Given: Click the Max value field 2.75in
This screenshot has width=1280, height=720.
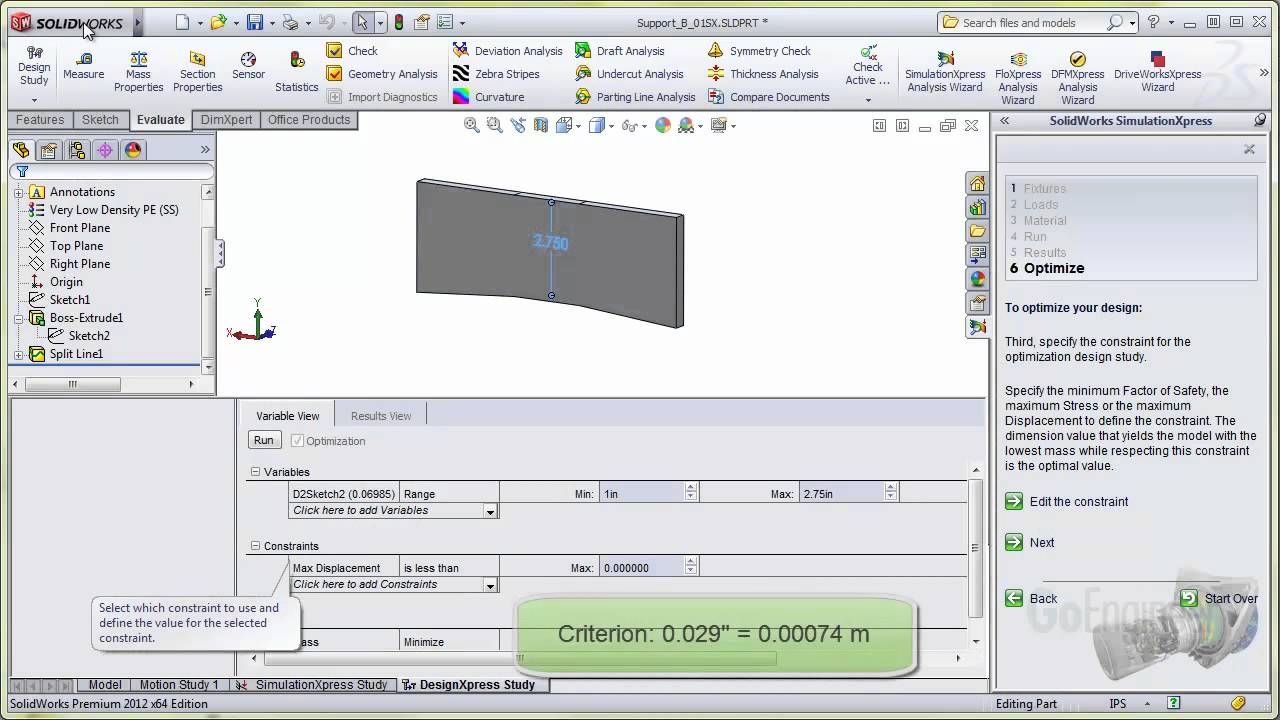Looking at the screenshot, I should point(842,494).
